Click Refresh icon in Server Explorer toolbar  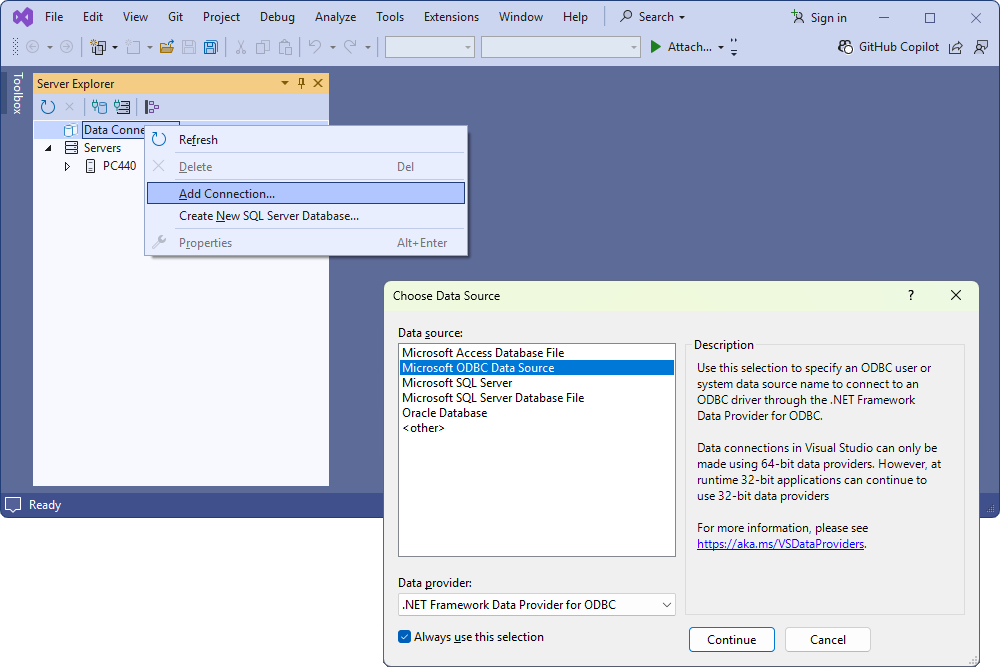coord(47,106)
